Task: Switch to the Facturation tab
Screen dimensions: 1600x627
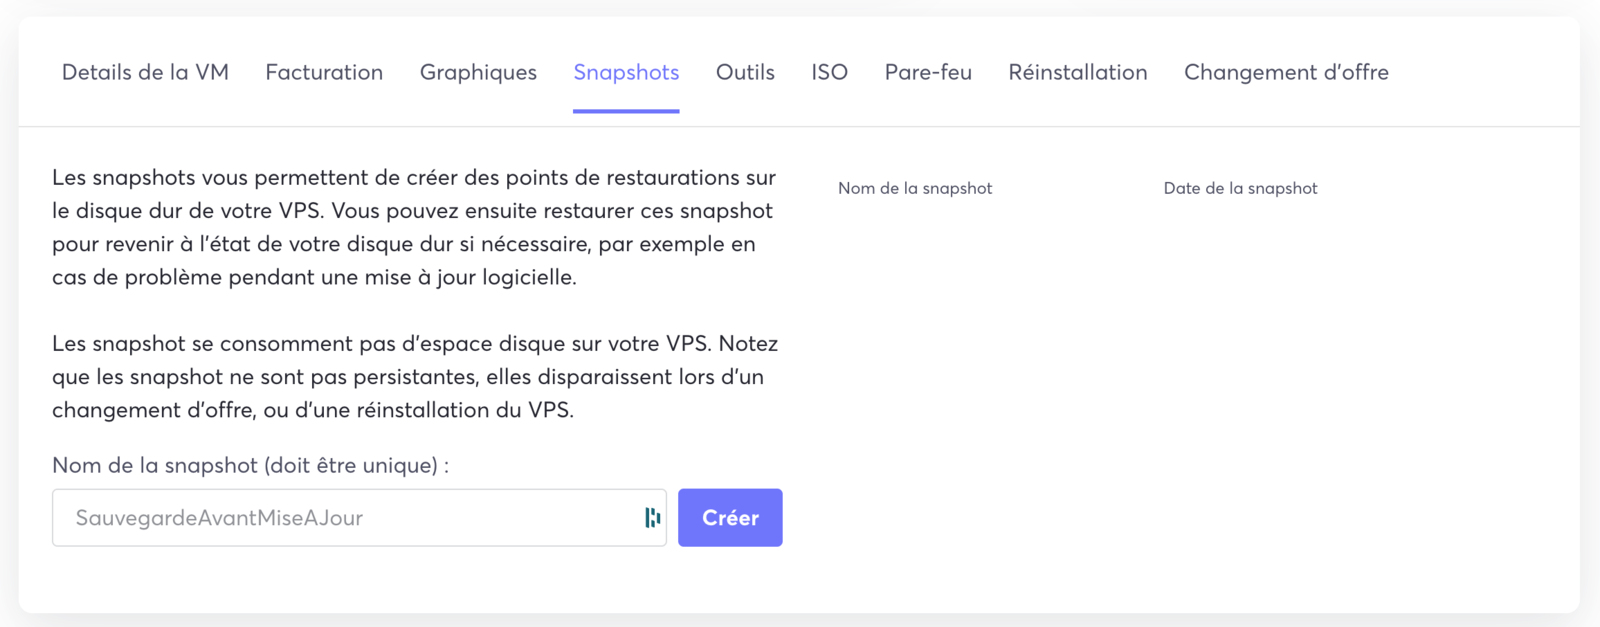Action: coord(324,72)
